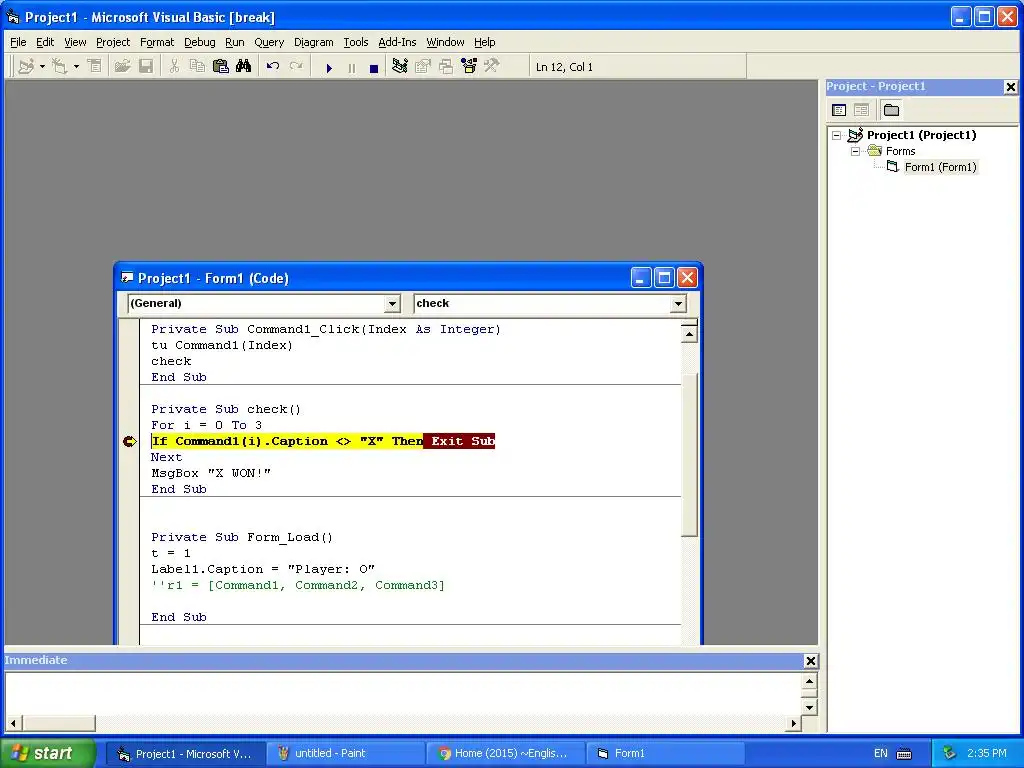Stop the program with the End button

pos(374,67)
